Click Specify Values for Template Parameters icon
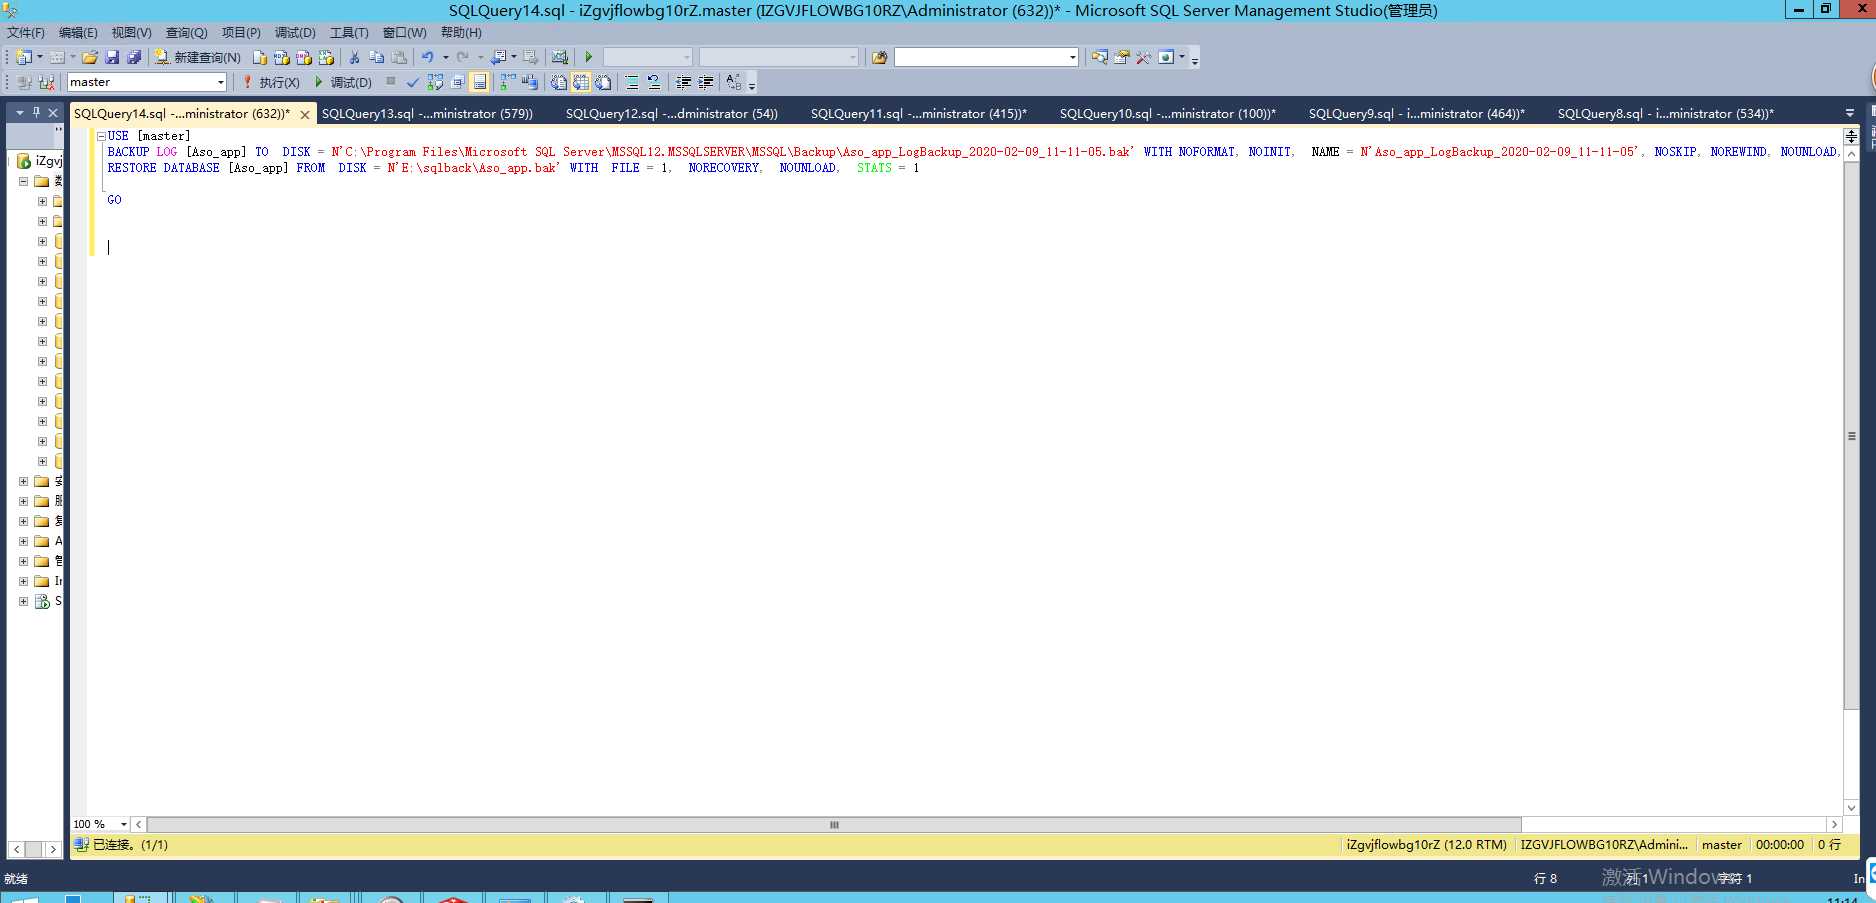The width and height of the screenshot is (1876, 903). coord(734,83)
